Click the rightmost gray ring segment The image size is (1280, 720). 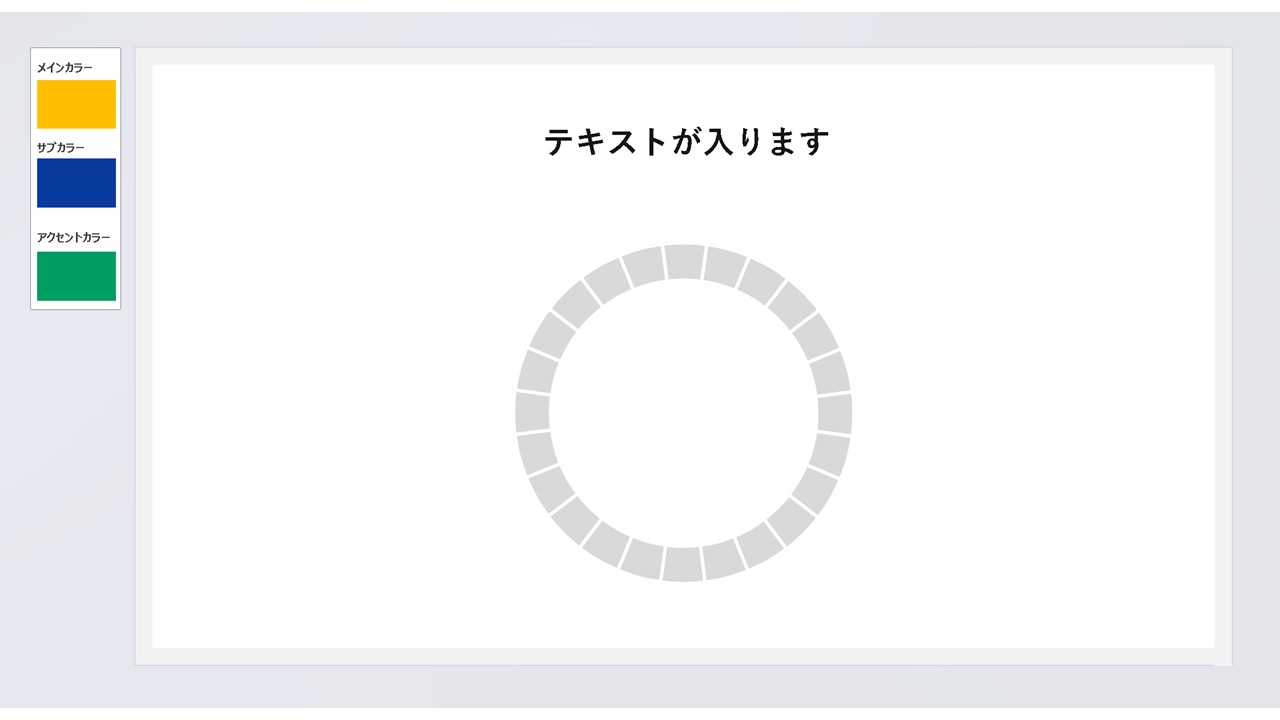pos(835,413)
